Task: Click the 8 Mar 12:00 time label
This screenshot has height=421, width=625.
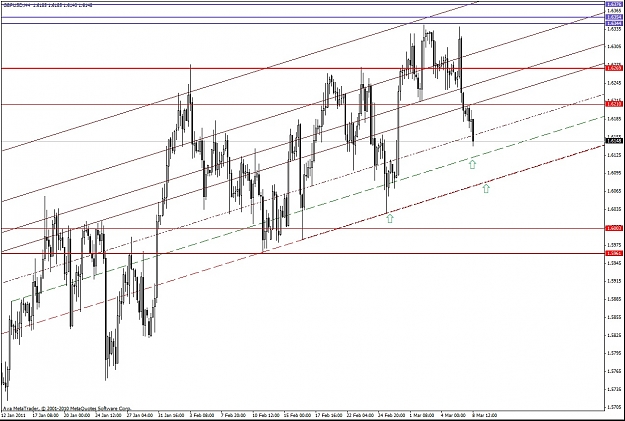Action: tap(485, 415)
